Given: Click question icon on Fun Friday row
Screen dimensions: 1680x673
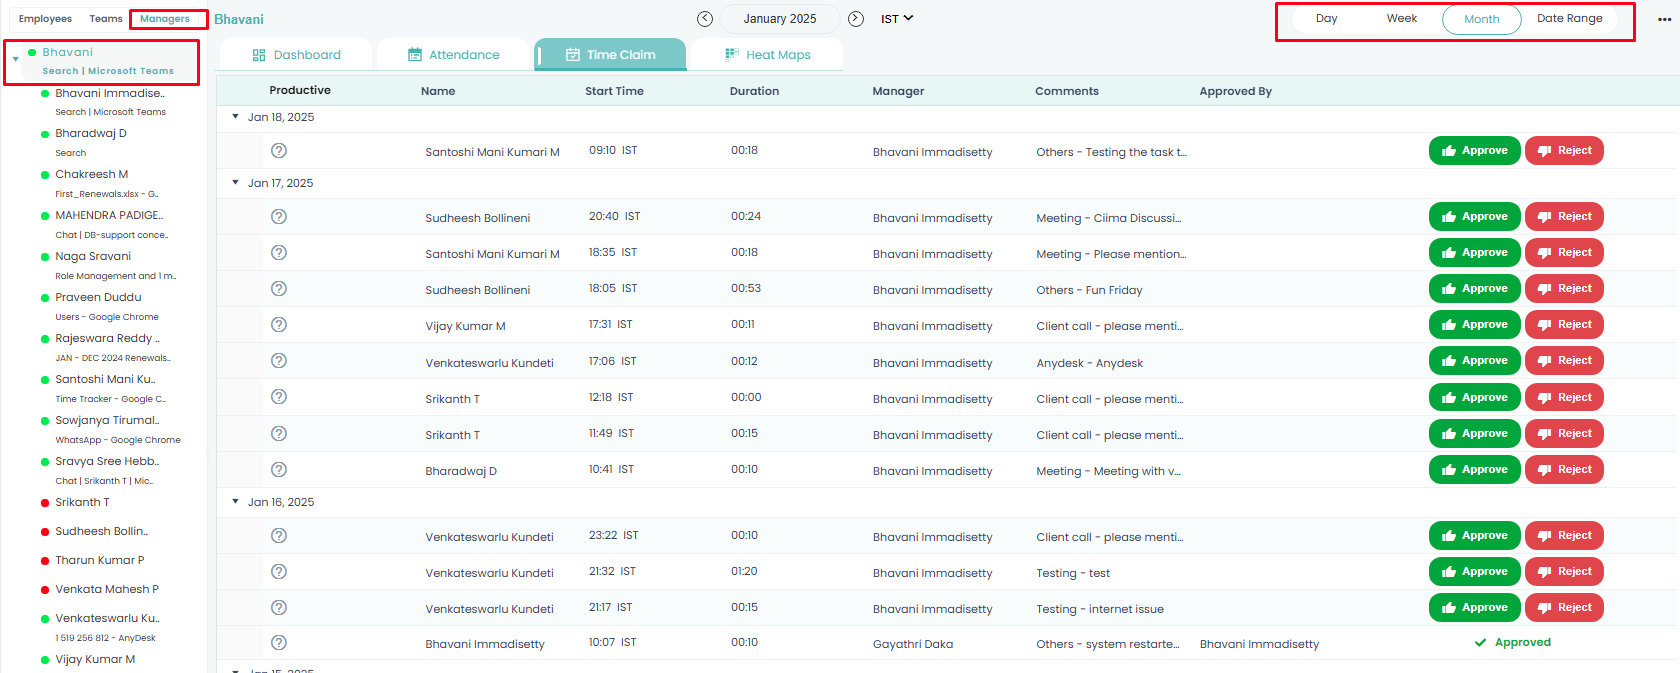Looking at the screenshot, I should coord(279,289).
